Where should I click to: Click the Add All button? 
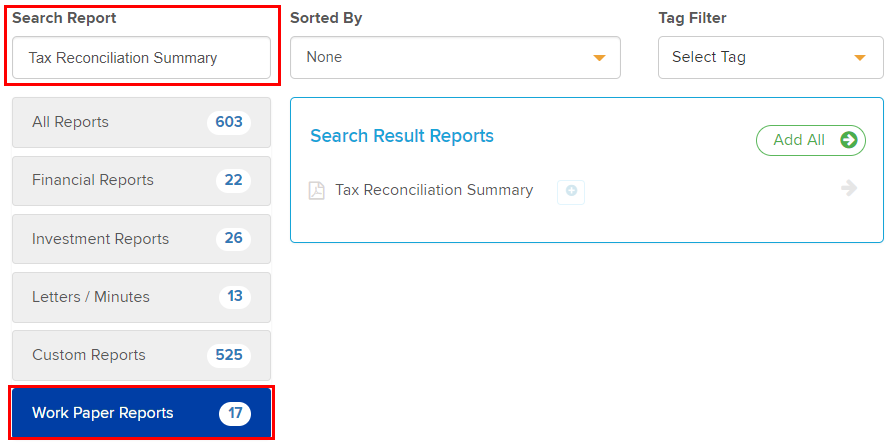tap(810, 140)
